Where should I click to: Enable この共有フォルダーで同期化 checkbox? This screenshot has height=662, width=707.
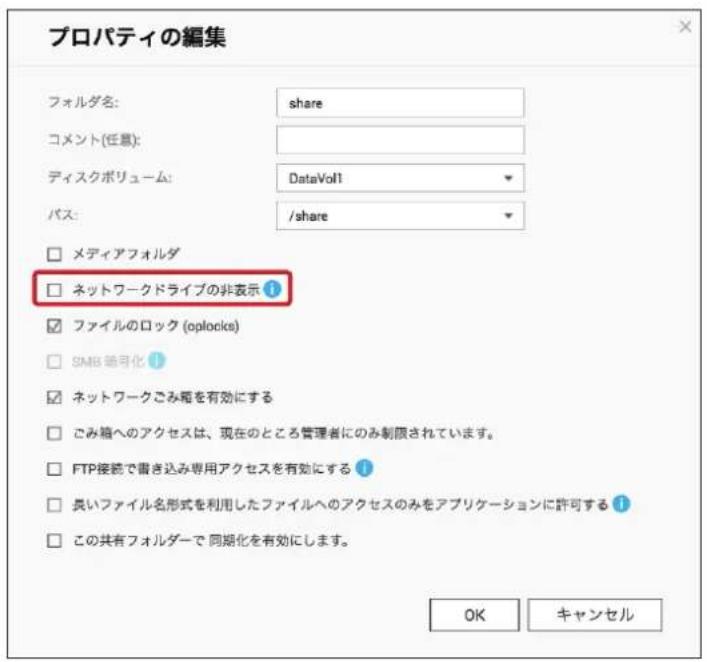pyautogui.click(x=54, y=540)
